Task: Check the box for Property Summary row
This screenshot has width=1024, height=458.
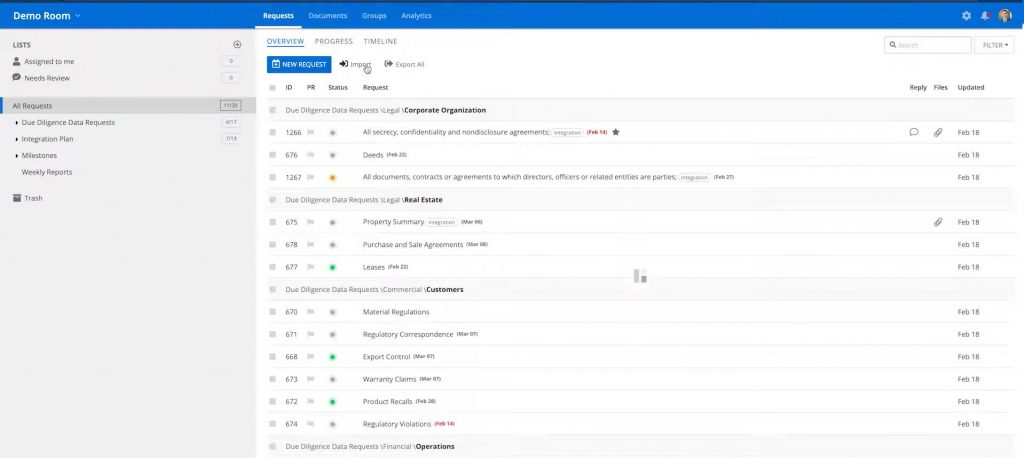Action: pos(272,222)
